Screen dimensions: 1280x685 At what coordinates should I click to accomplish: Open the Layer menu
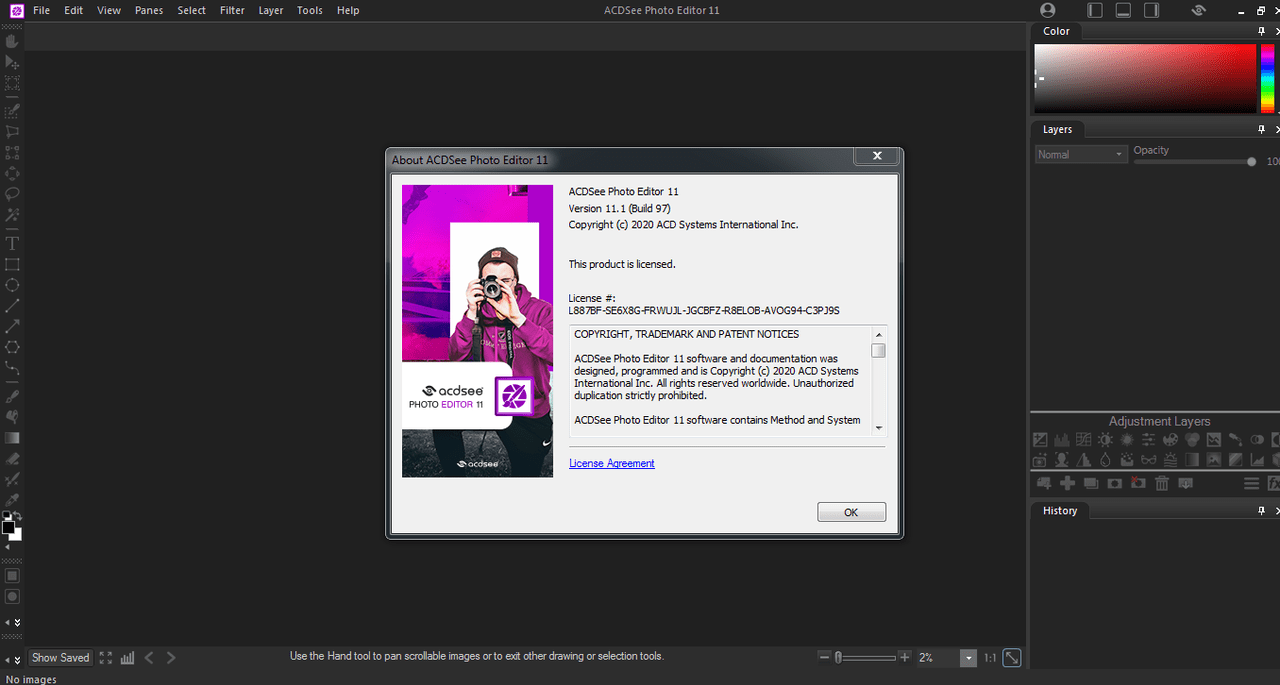point(271,10)
